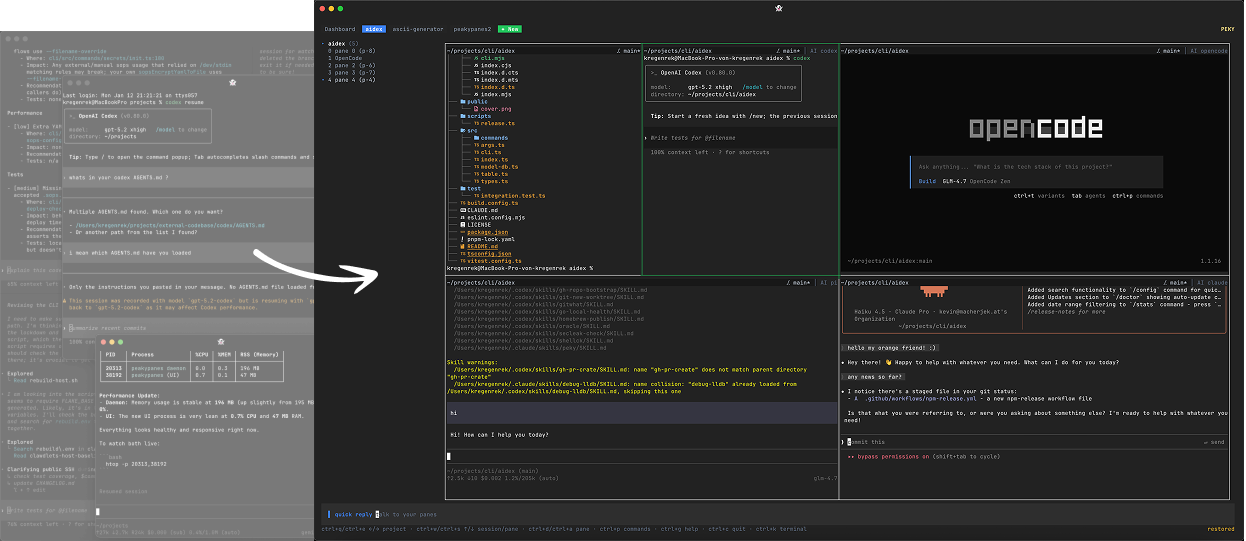Click ctrl+p commands hint in opencode
Image resolution: width=1246 pixels, height=541 pixels.
tap(1138, 196)
